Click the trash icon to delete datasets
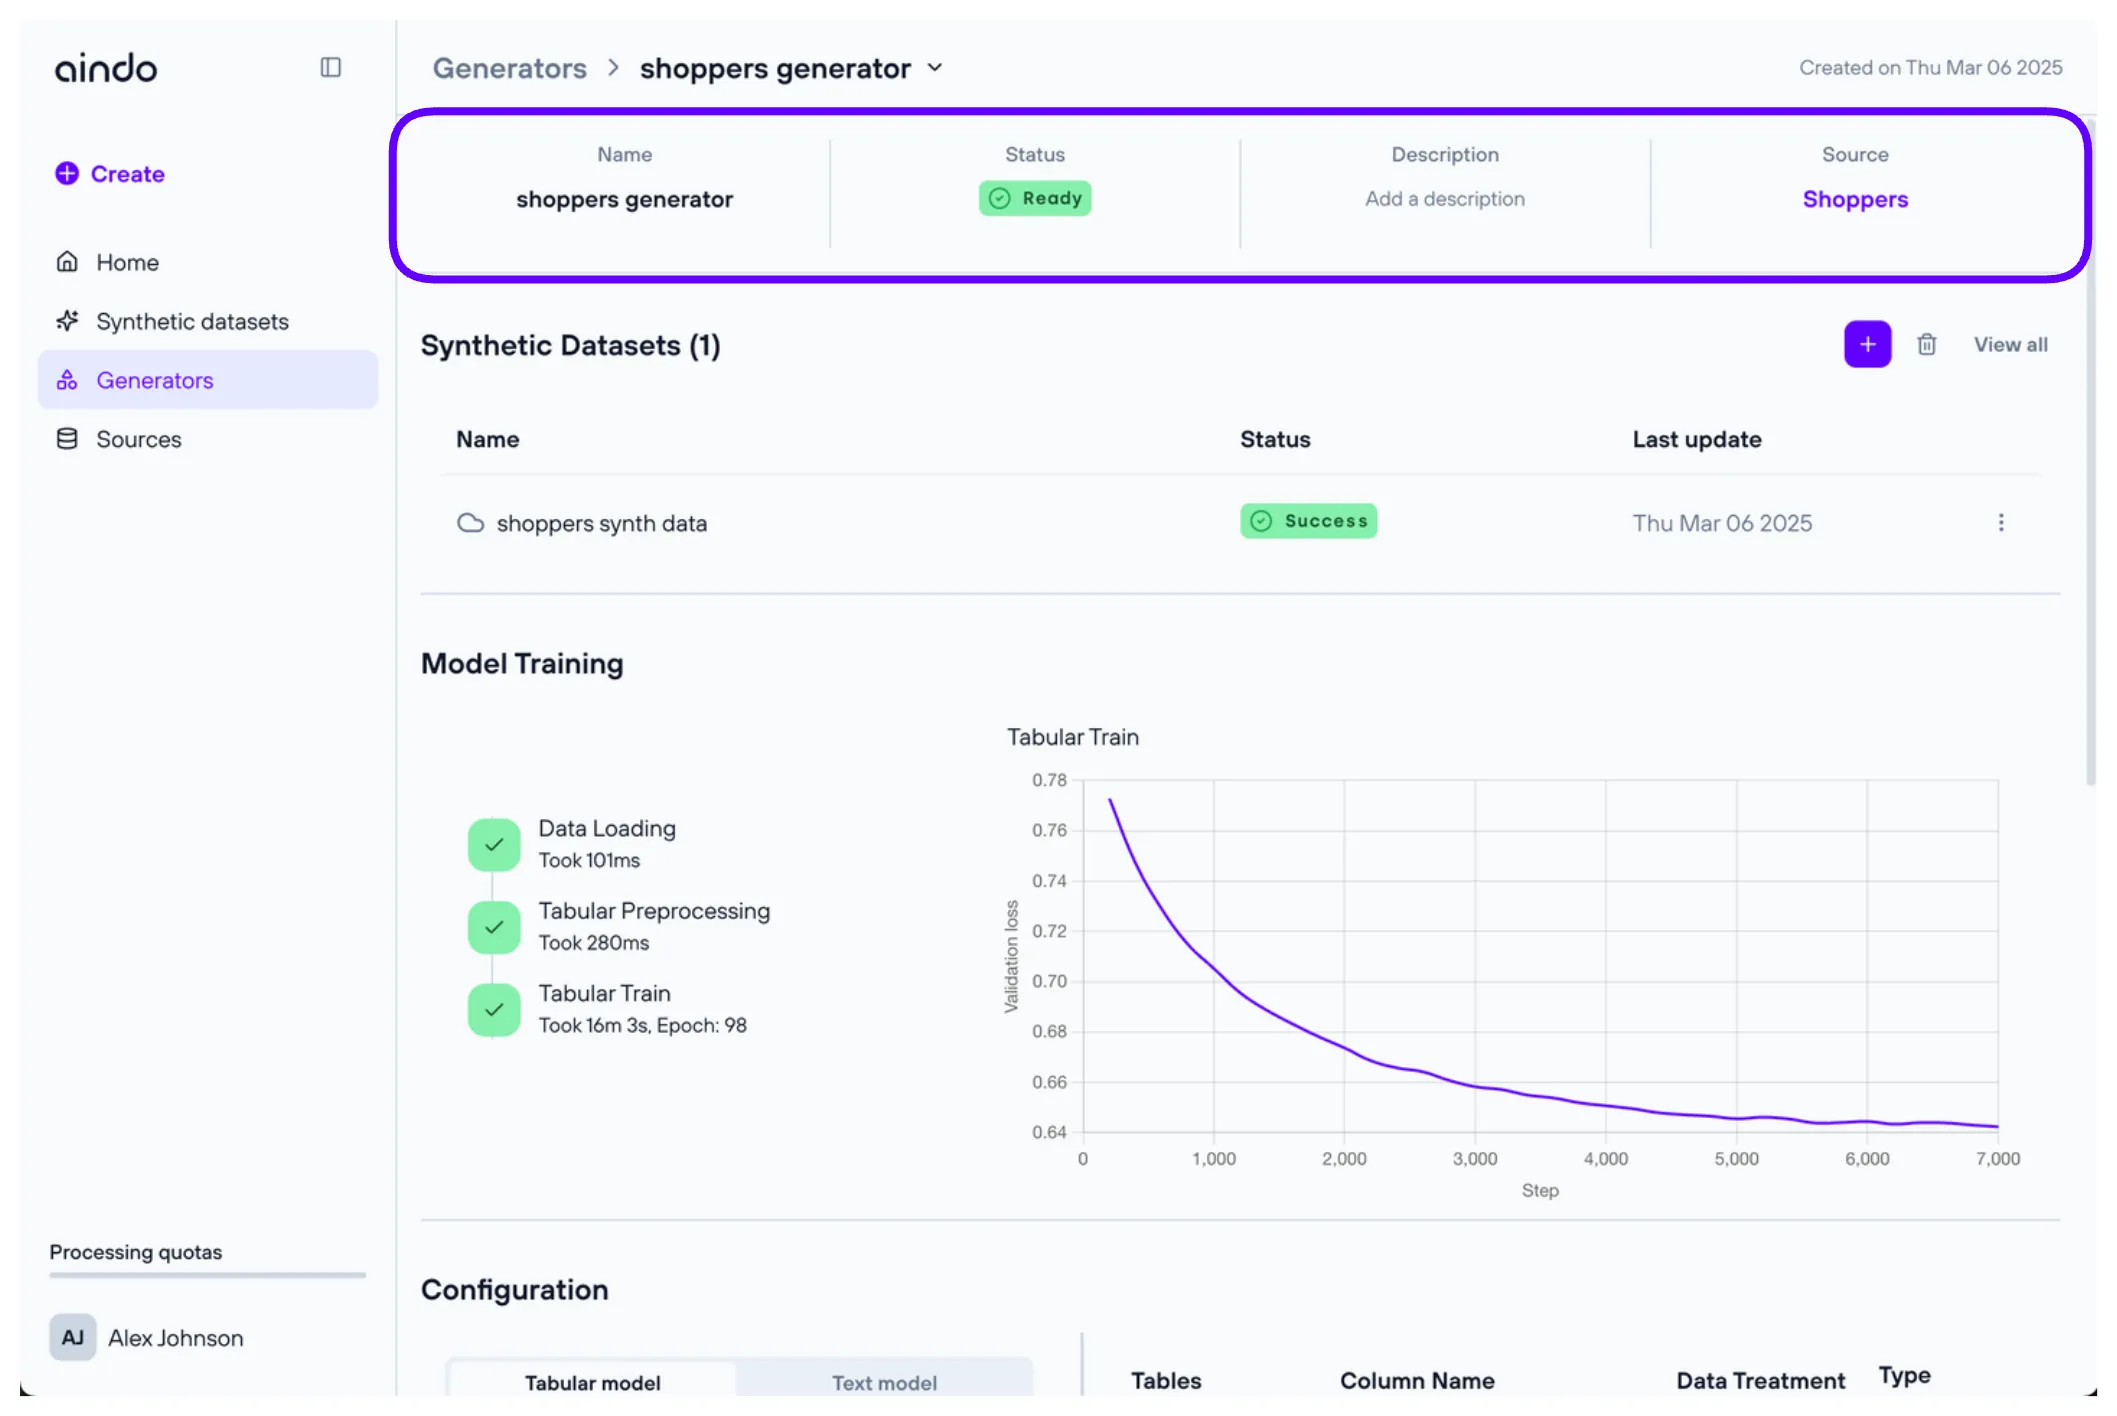 point(1926,344)
